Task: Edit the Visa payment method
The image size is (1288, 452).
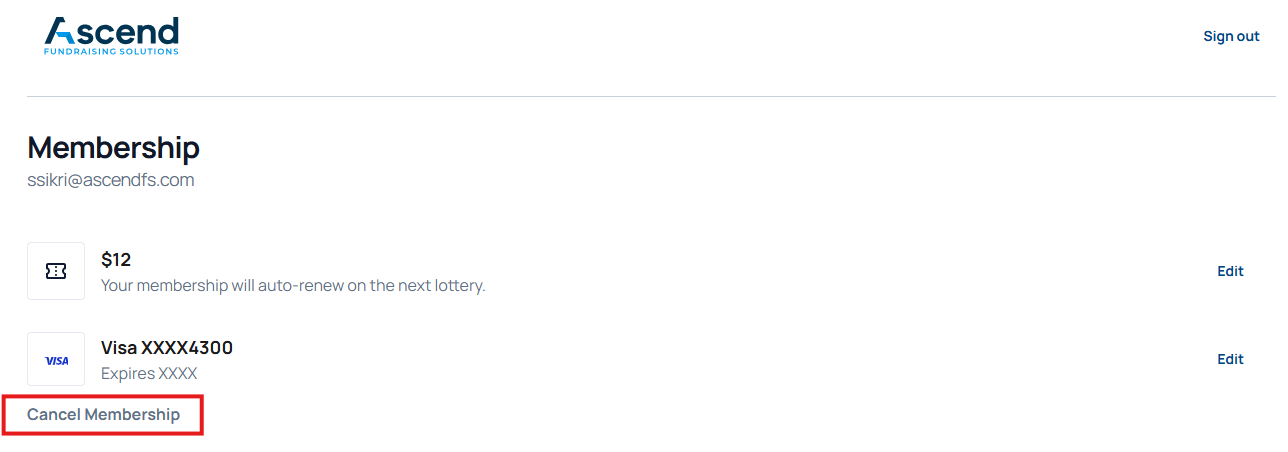Action: pyautogui.click(x=1230, y=359)
